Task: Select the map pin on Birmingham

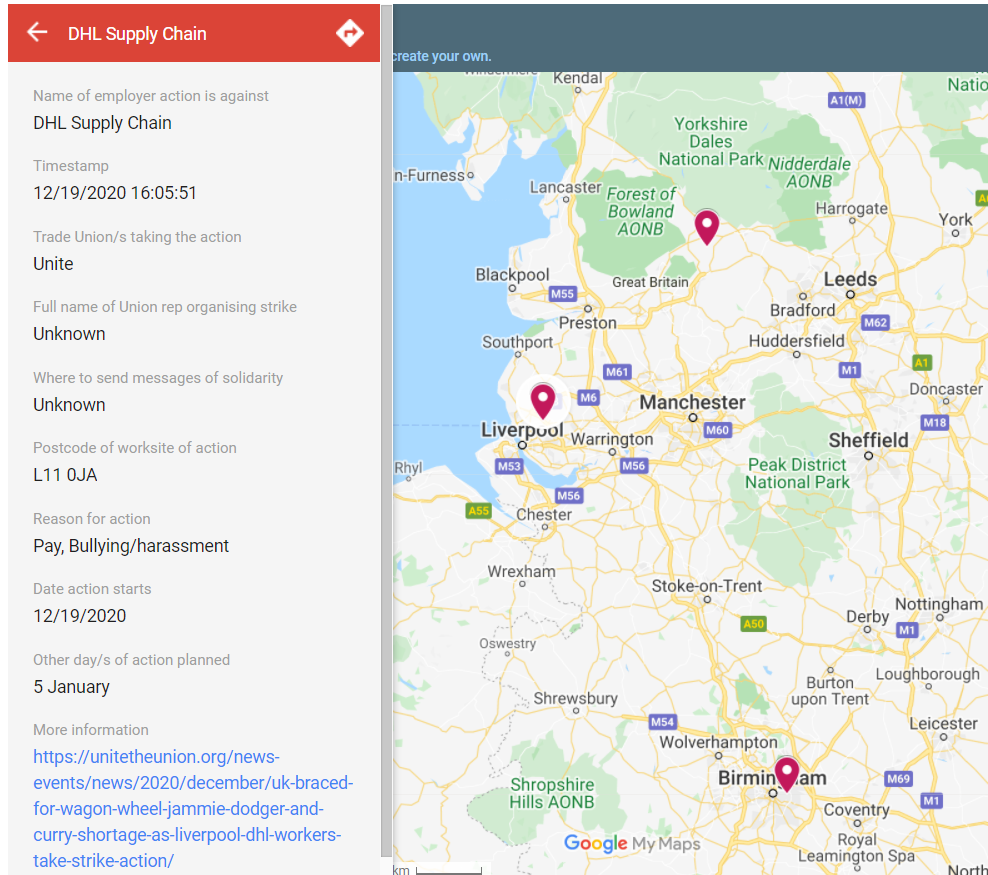Action: 787,774
